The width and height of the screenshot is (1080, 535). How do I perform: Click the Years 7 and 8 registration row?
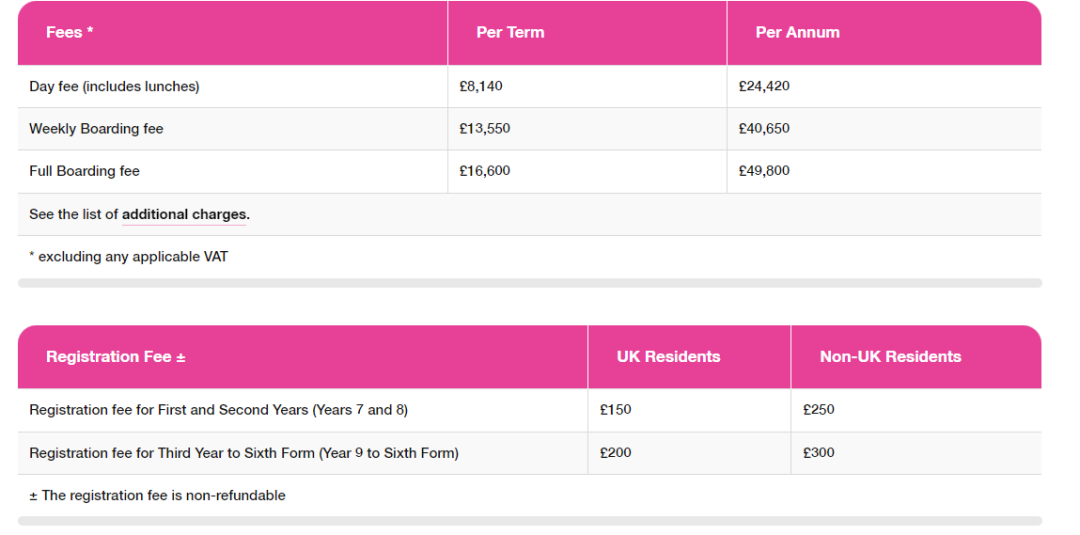530,410
